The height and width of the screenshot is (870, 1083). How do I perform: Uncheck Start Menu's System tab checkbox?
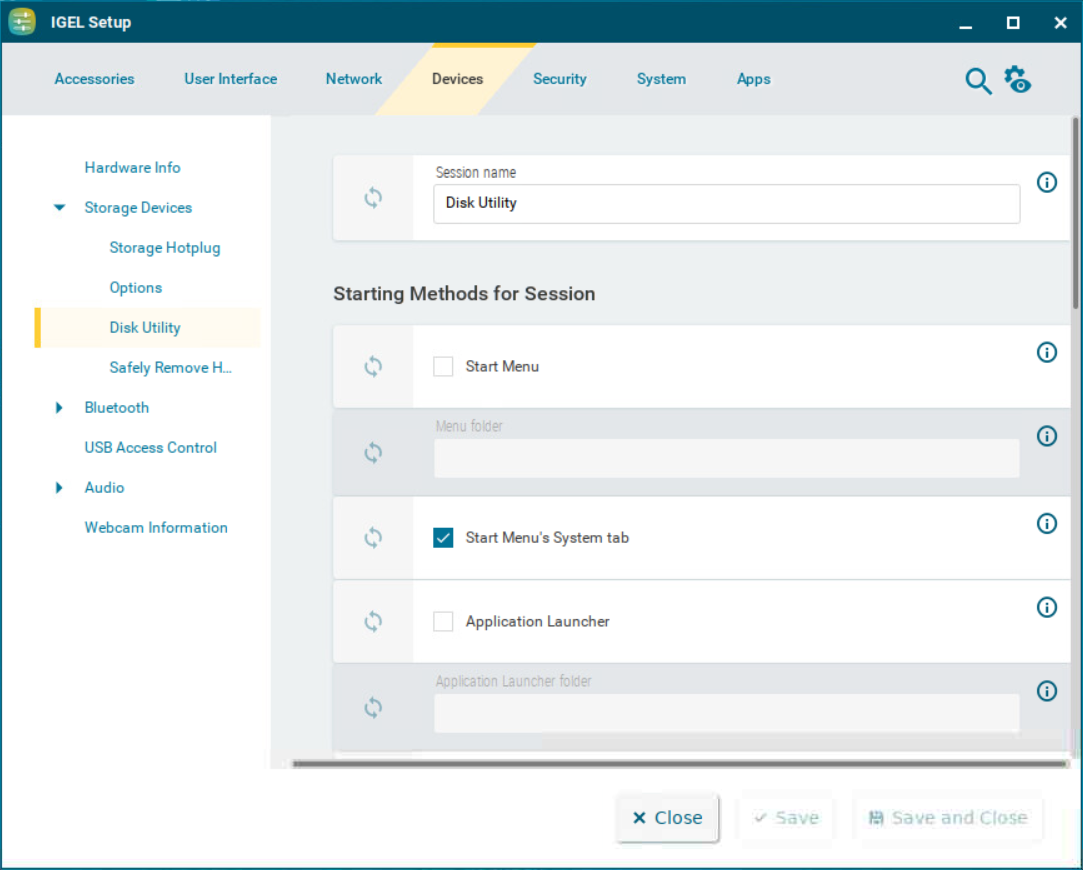tap(443, 538)
